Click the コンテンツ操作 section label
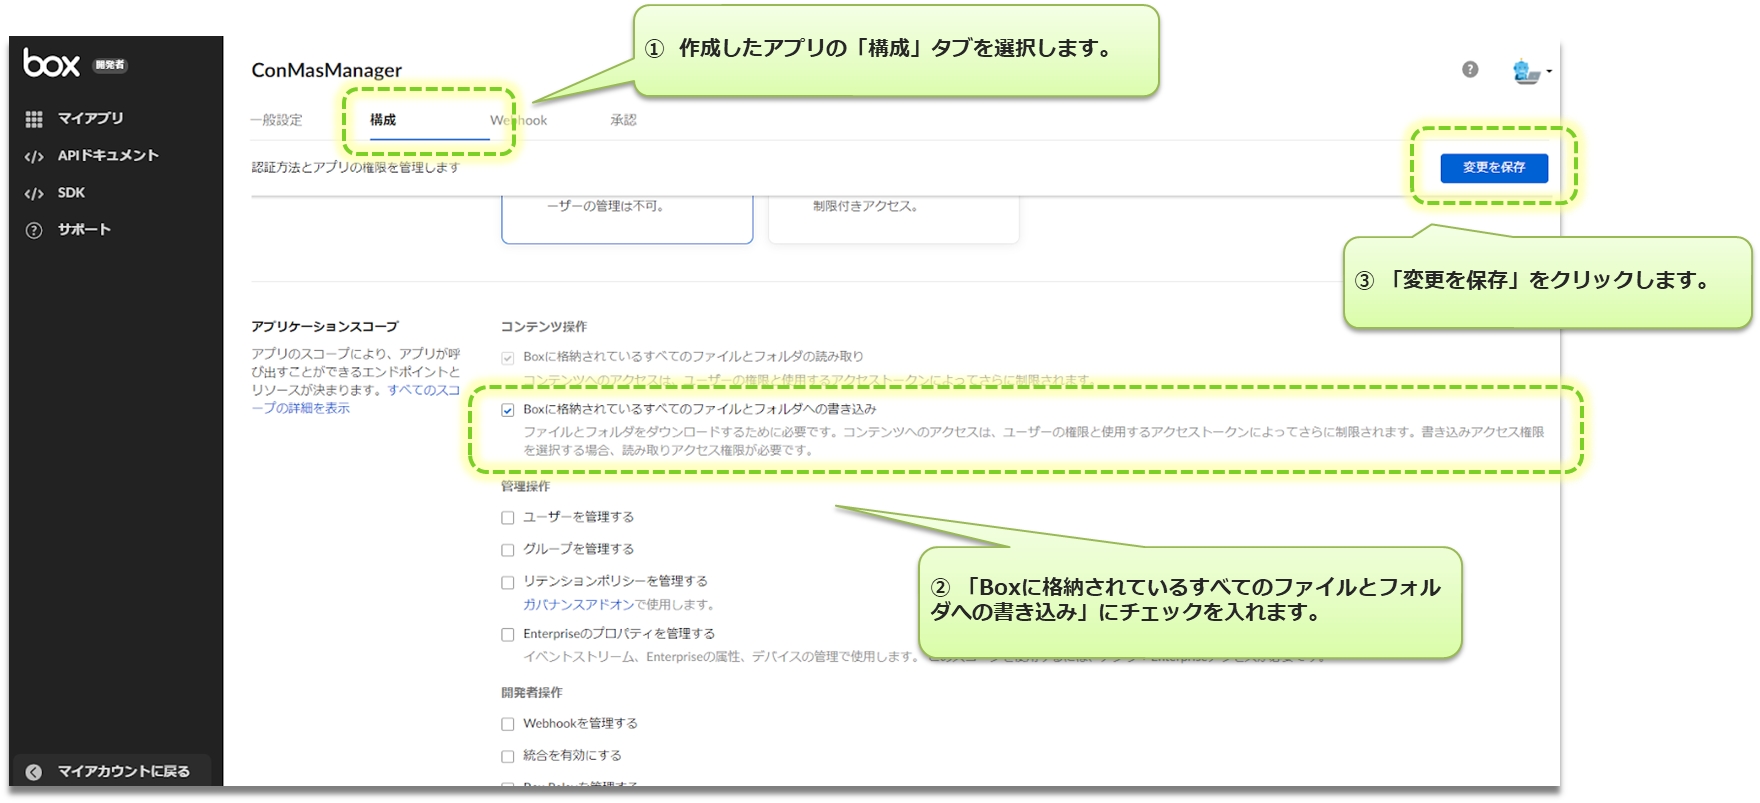Image resolution: width=1760 pixels, height=803 pixels. pos(544,327)
